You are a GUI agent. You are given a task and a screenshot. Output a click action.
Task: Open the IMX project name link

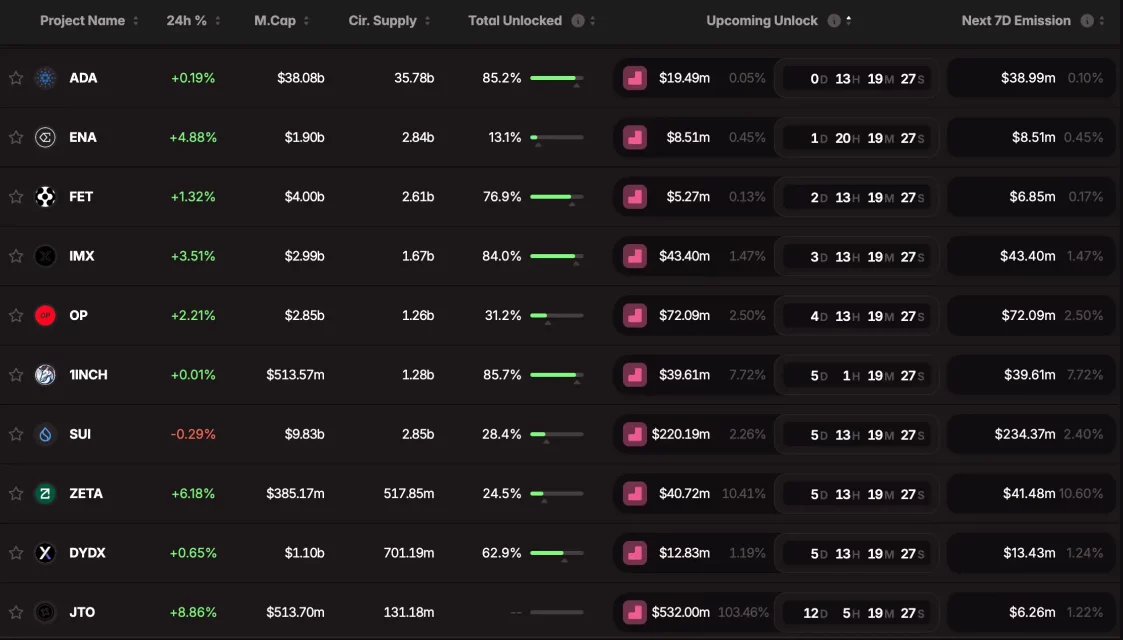(x=82, y=256)
